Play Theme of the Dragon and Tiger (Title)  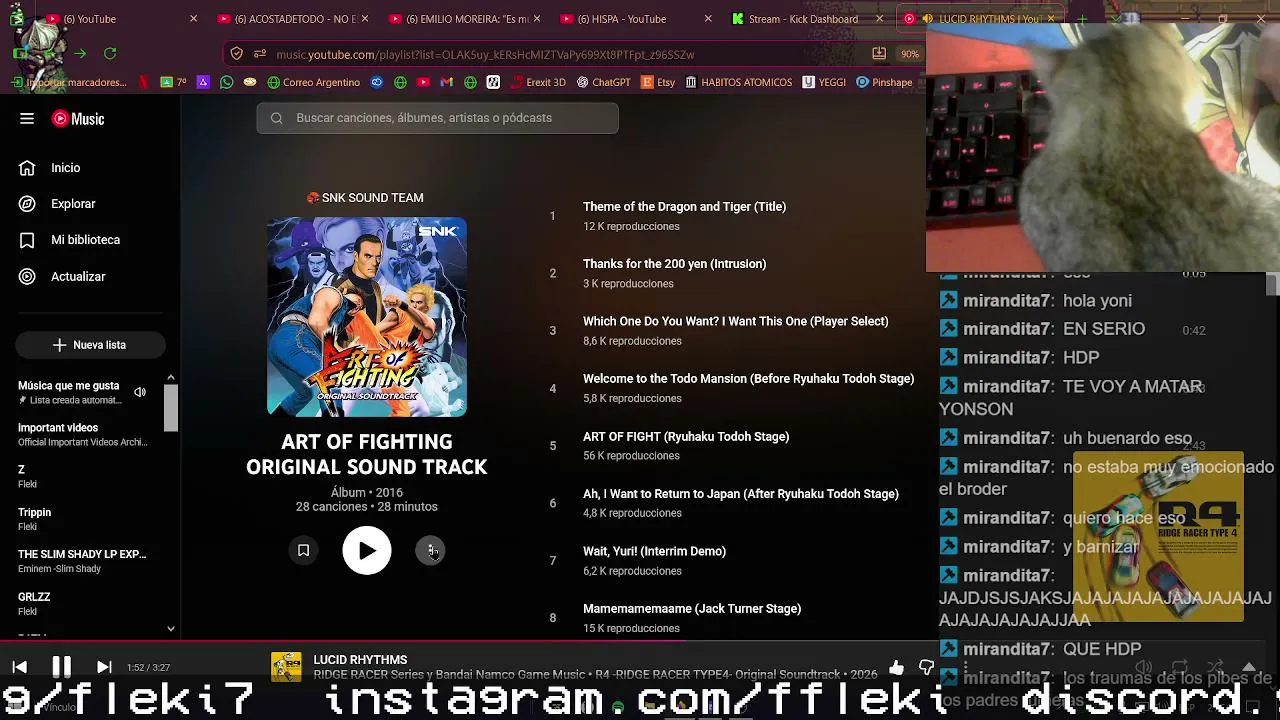tap(684, 207)
